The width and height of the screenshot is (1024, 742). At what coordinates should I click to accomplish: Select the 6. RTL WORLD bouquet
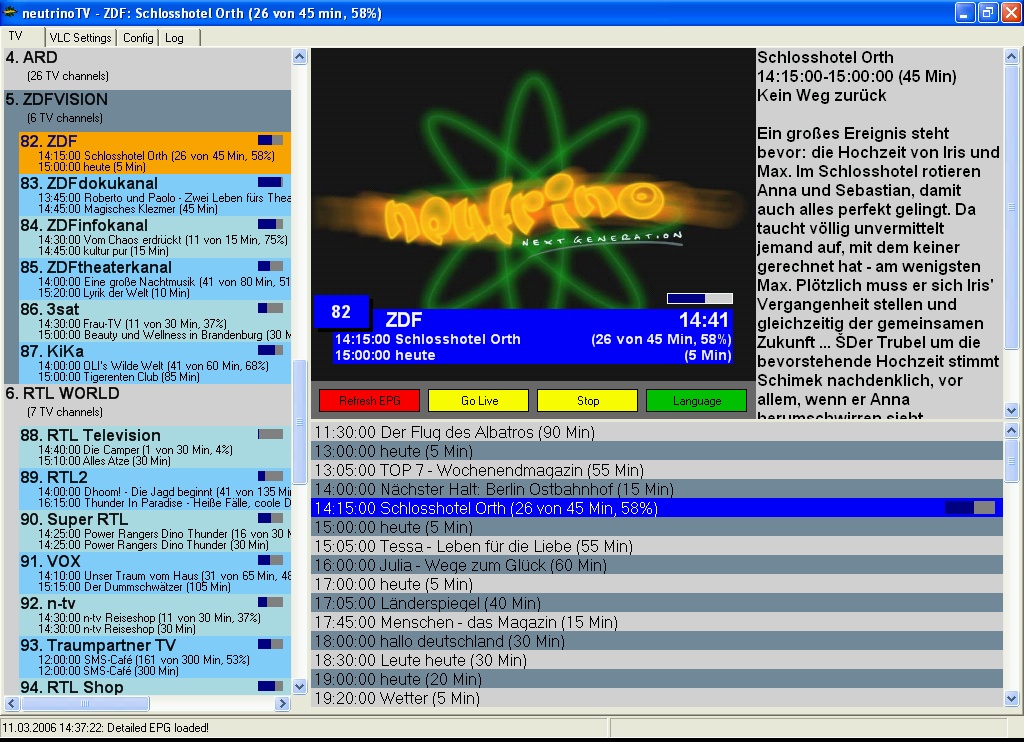[x=148, y=403]
